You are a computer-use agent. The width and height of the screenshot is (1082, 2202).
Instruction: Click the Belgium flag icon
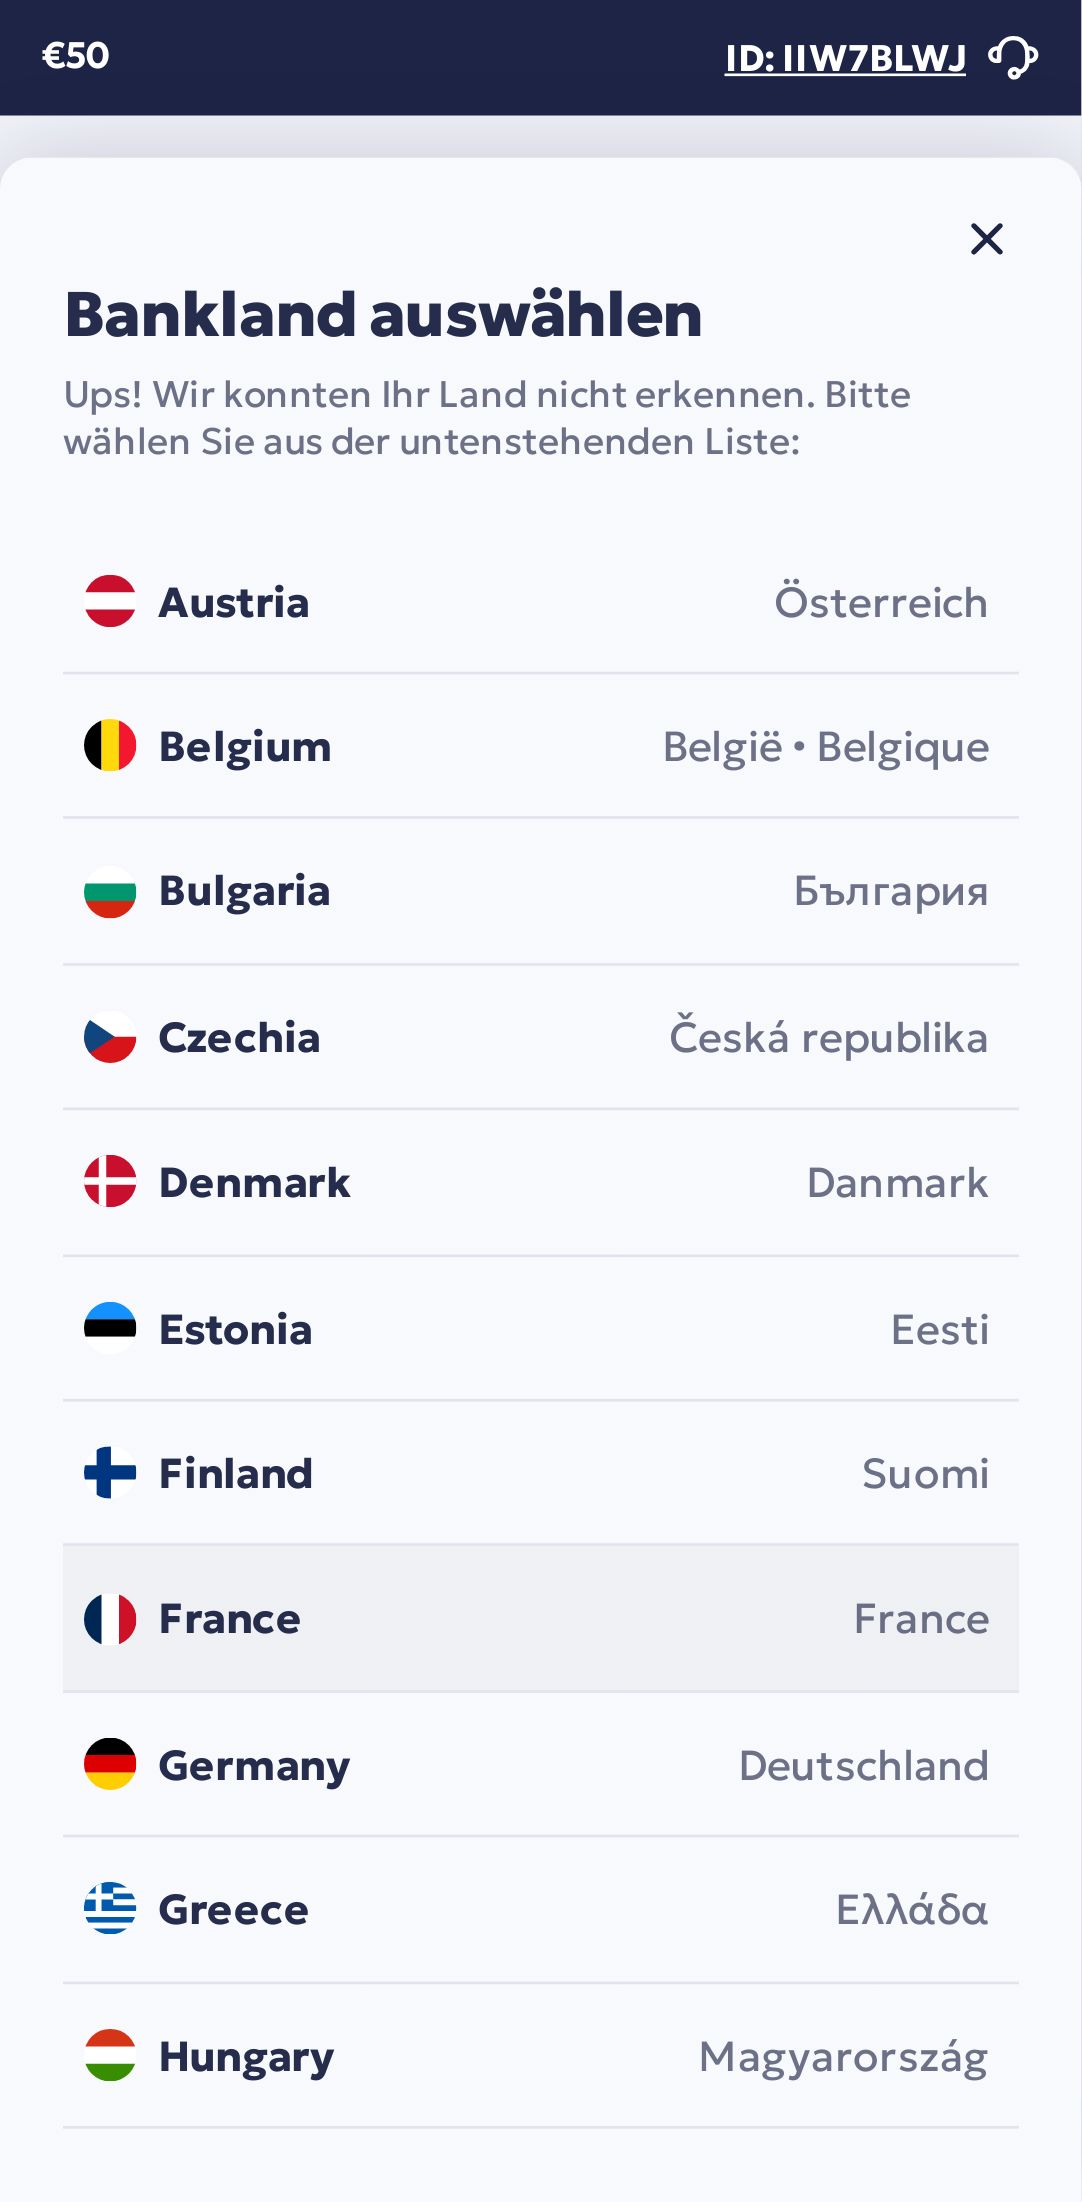coord(110,746)
